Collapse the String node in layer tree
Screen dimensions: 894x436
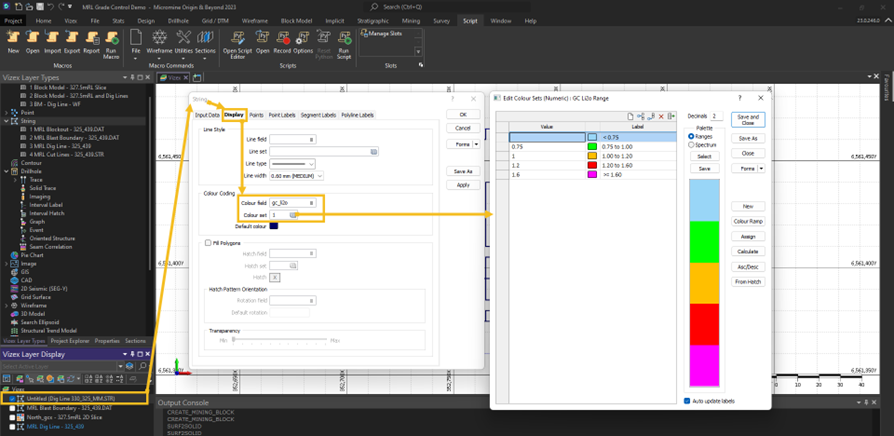point(6,121)
